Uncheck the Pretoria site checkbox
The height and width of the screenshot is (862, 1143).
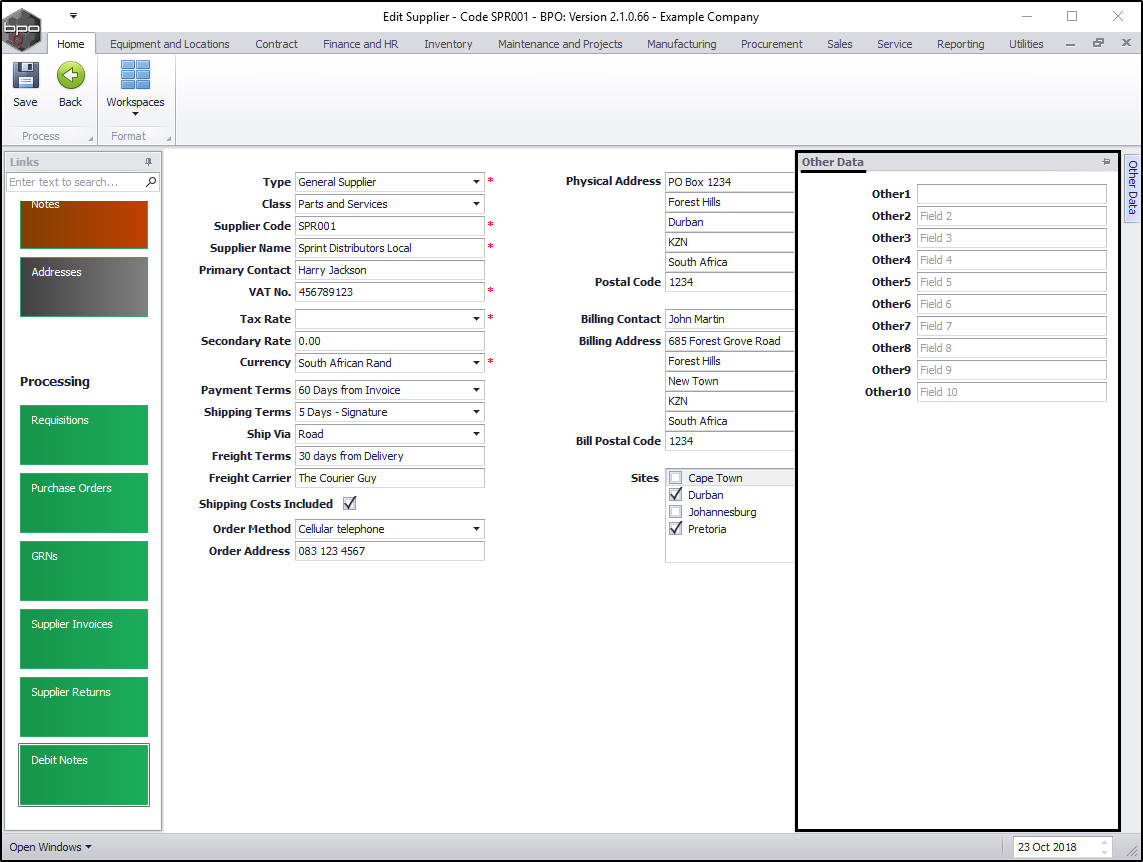[676, 529]
